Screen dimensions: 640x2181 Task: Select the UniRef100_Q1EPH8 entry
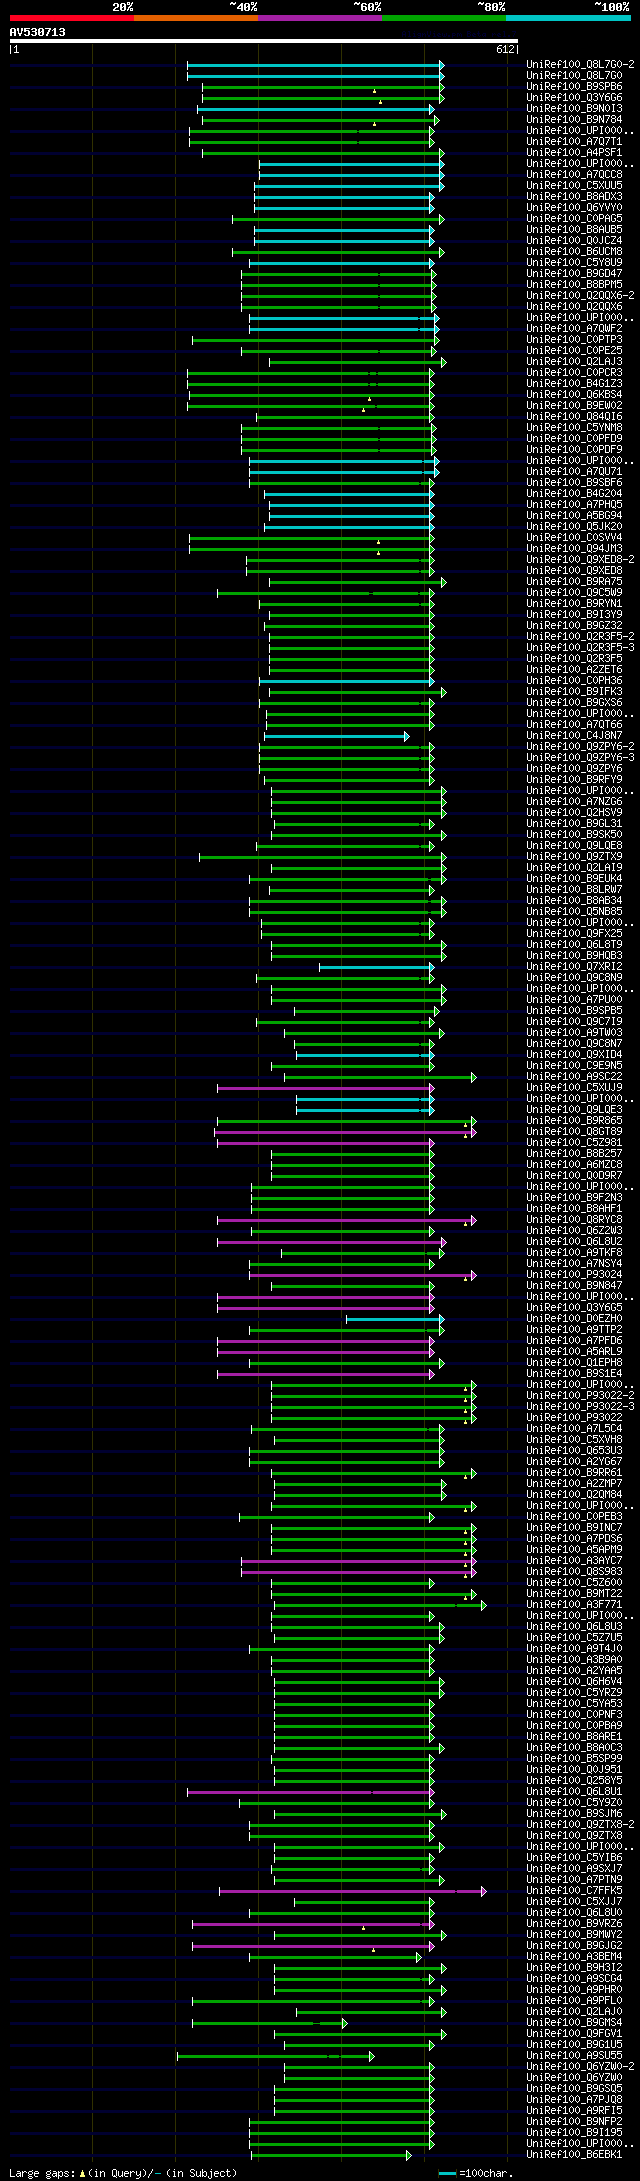574,1362
